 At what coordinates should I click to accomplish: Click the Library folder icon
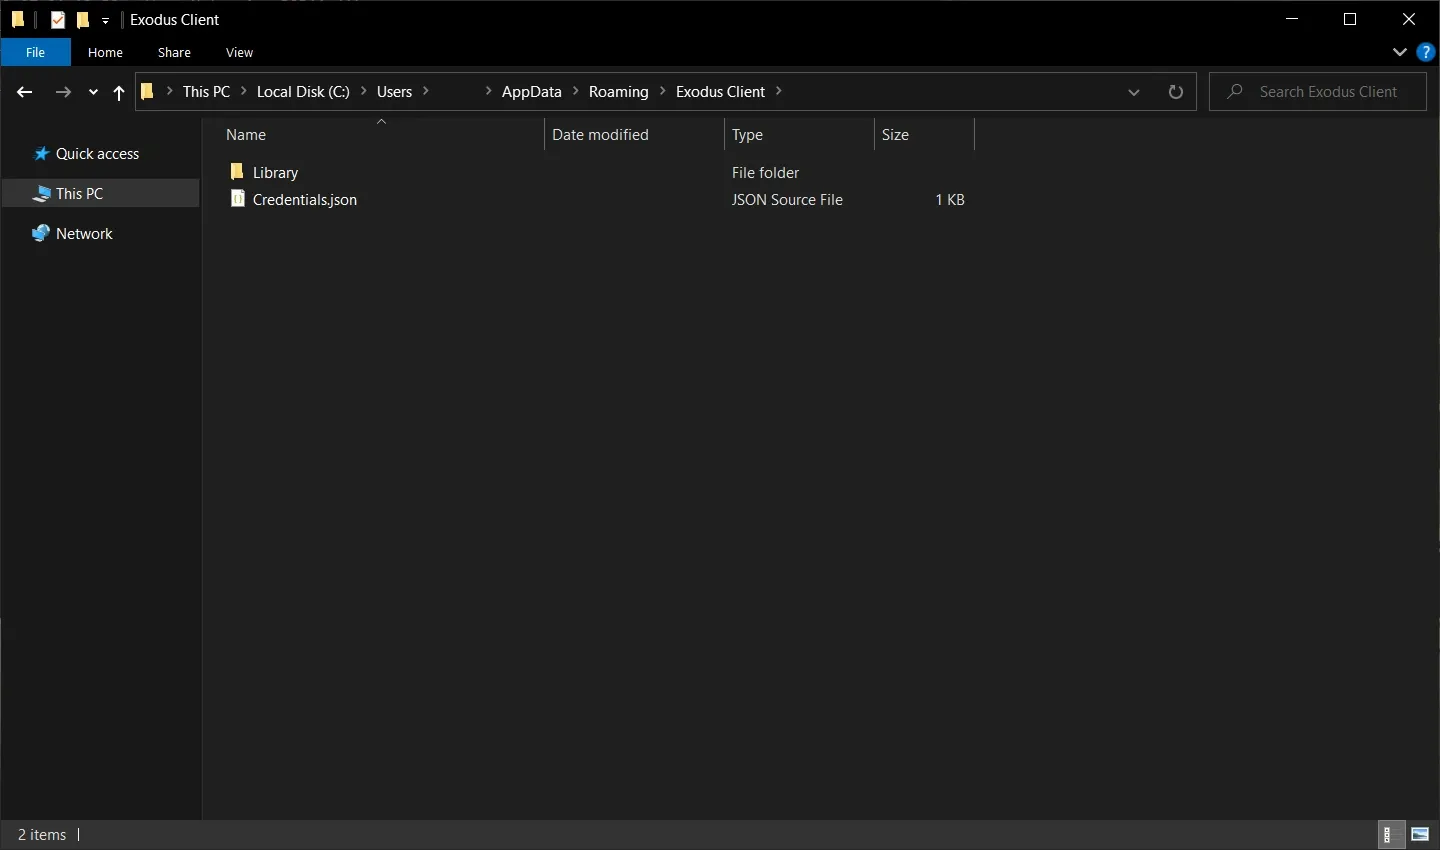(x=237, y=172)
